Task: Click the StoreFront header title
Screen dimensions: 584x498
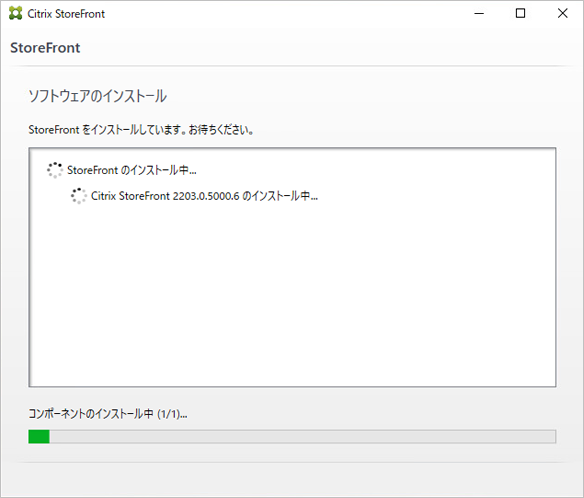Action: click(x=45, y=48)
